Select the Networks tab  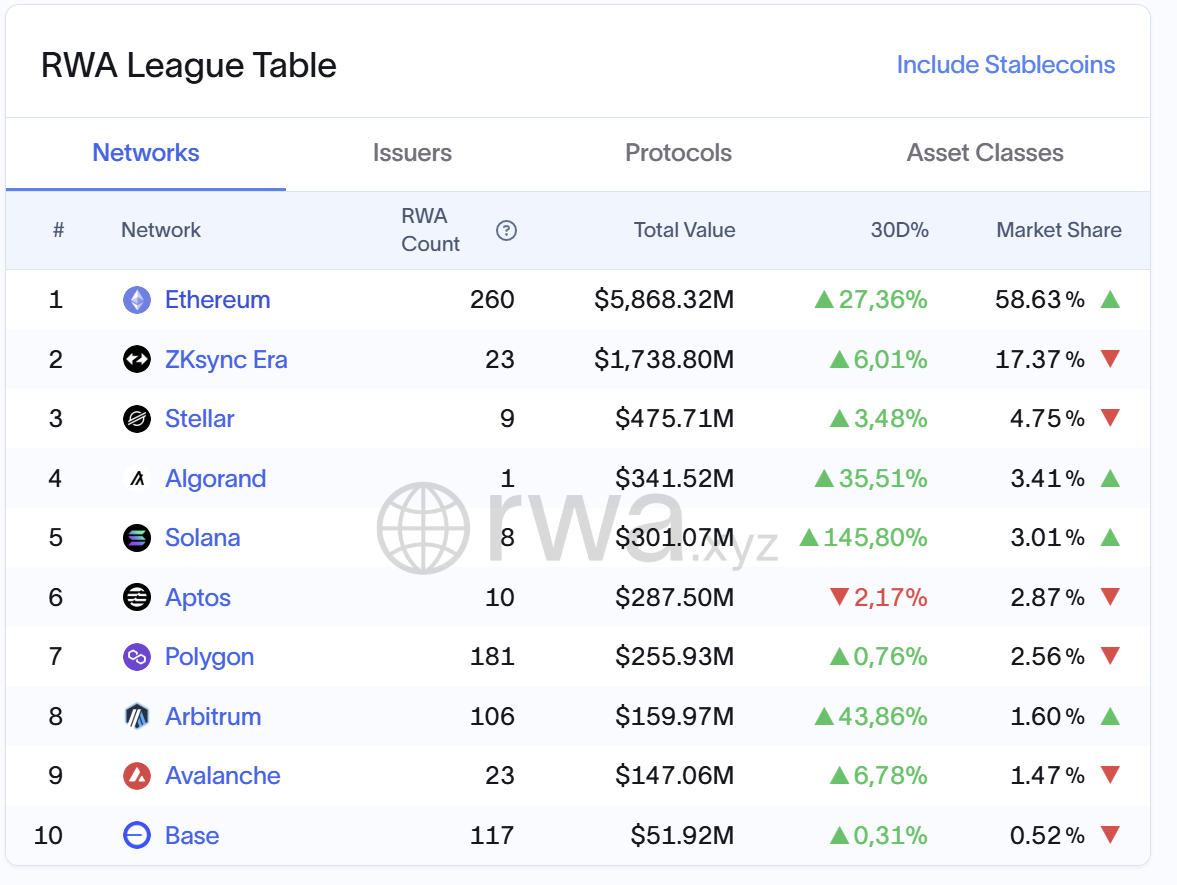tap(146, 153)
